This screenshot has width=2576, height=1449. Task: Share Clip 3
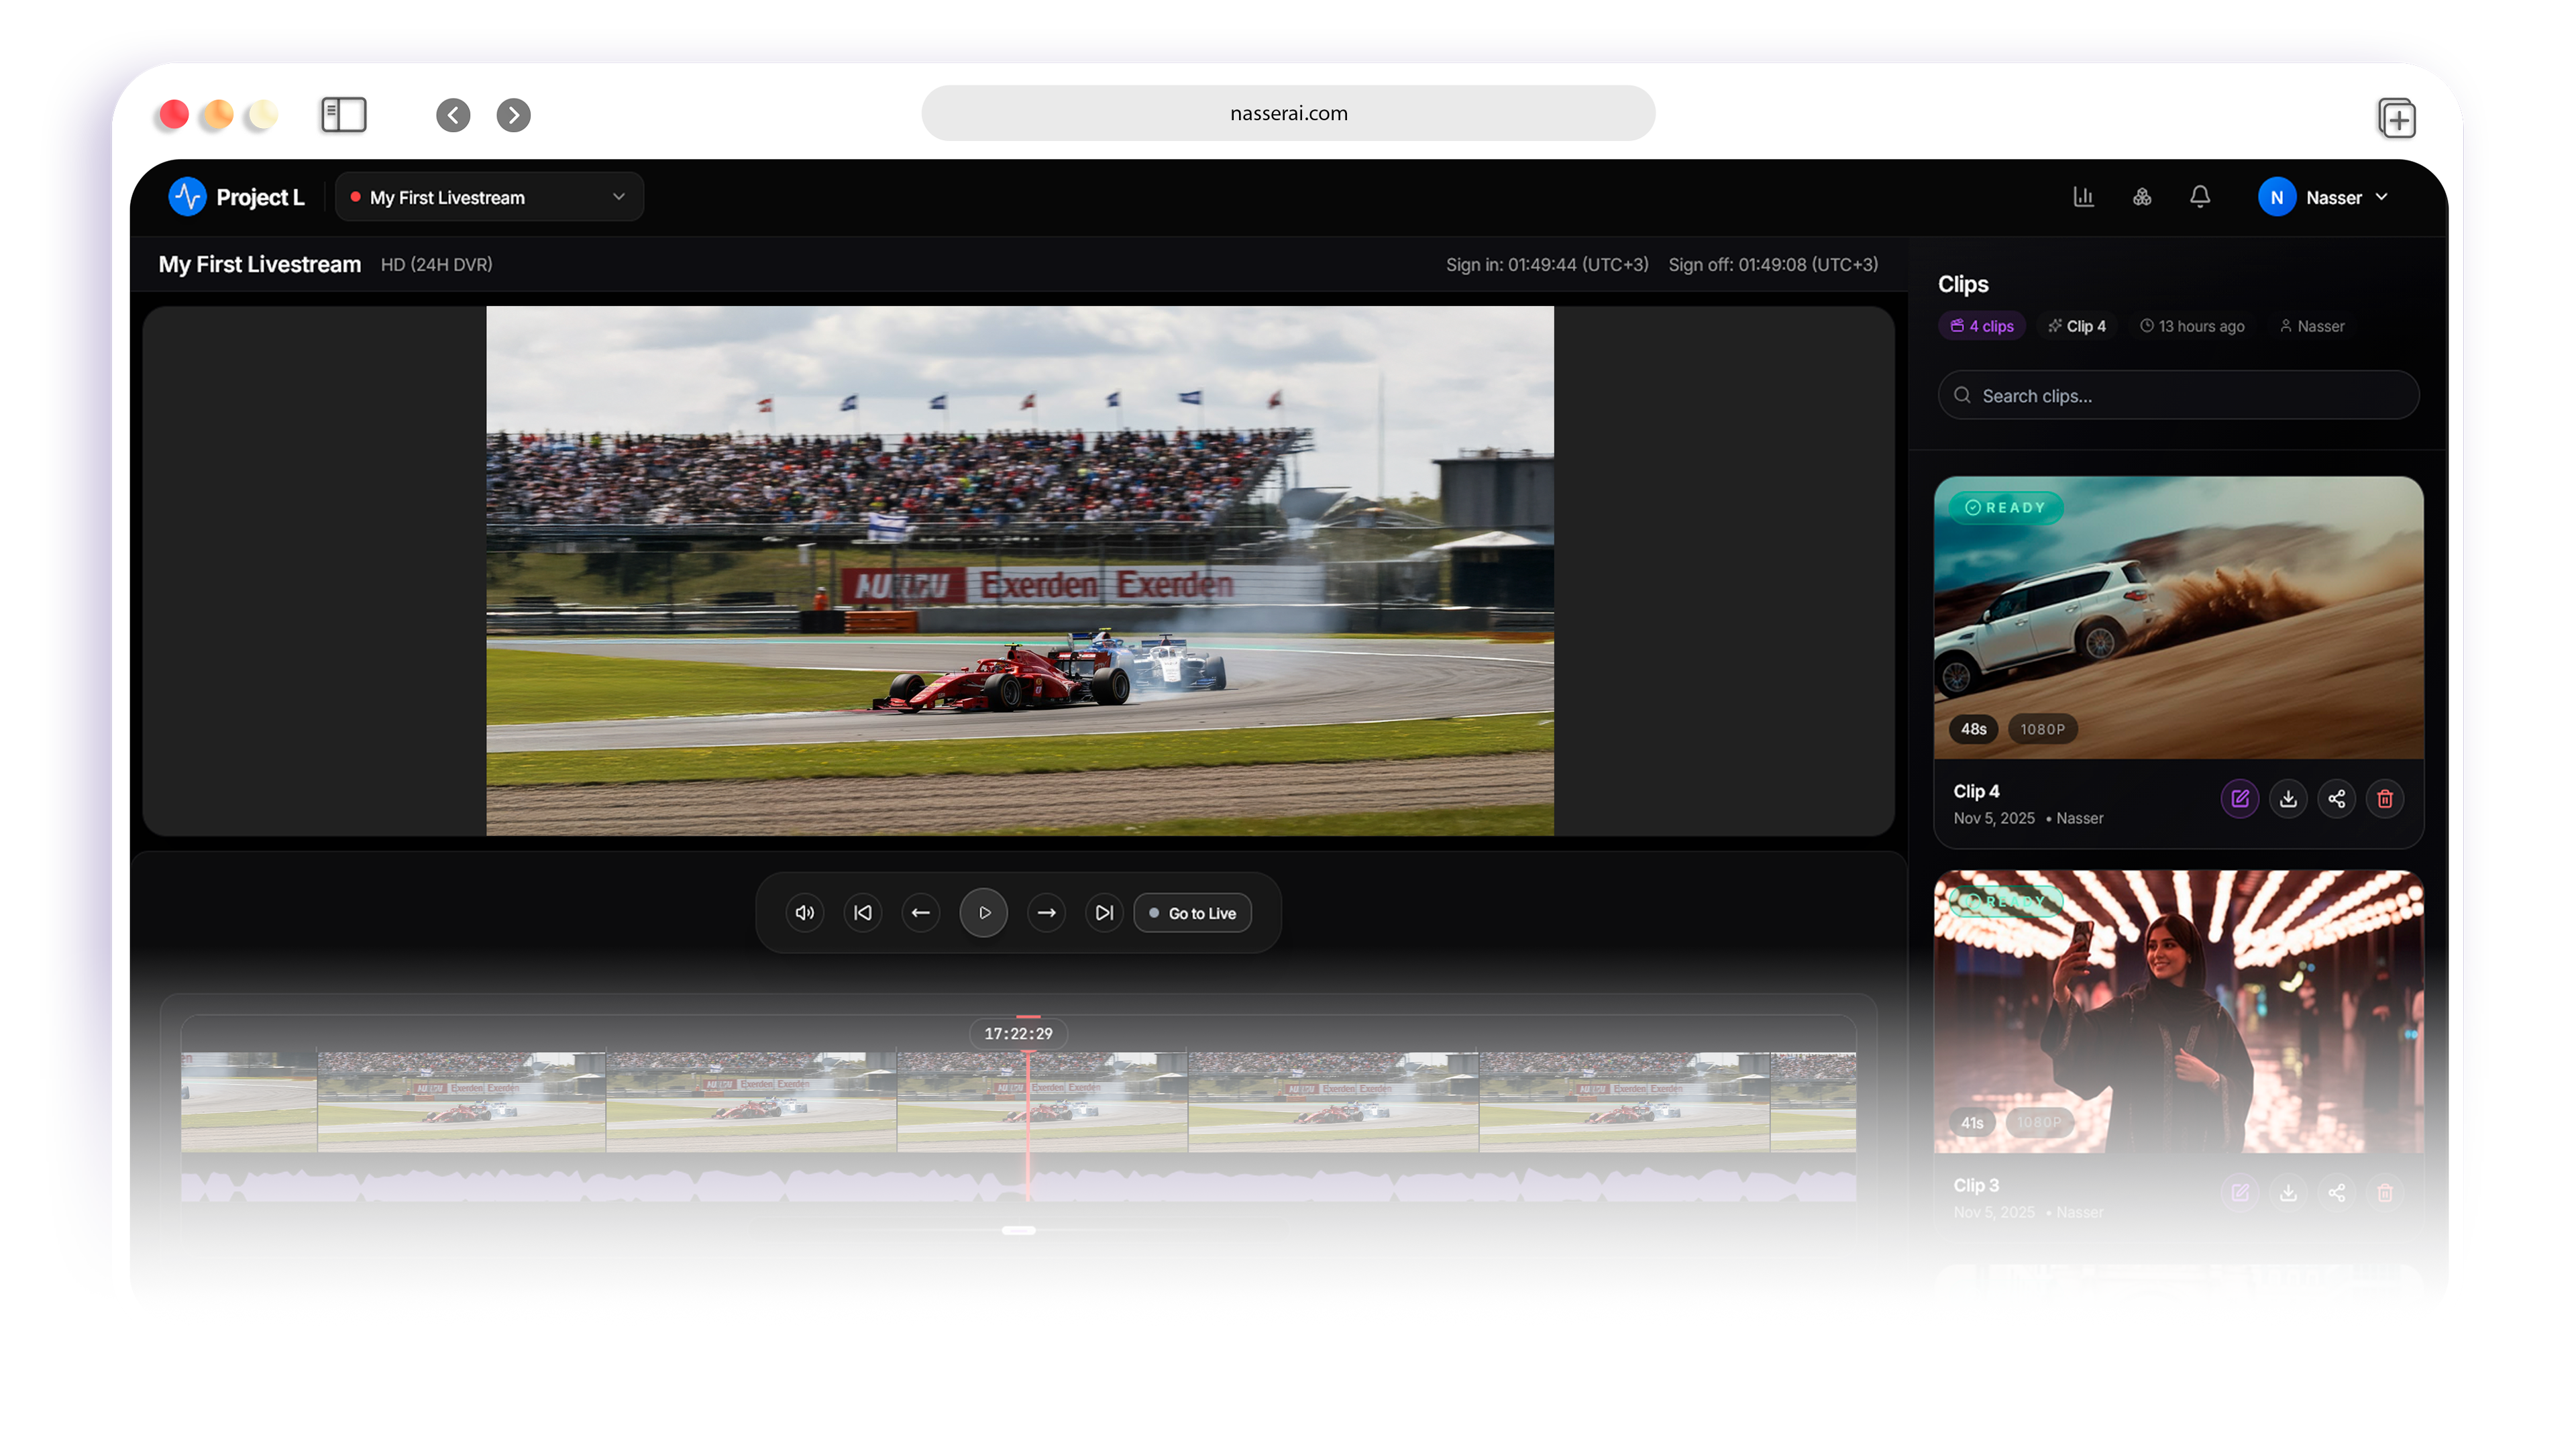pos(2336,1193)
